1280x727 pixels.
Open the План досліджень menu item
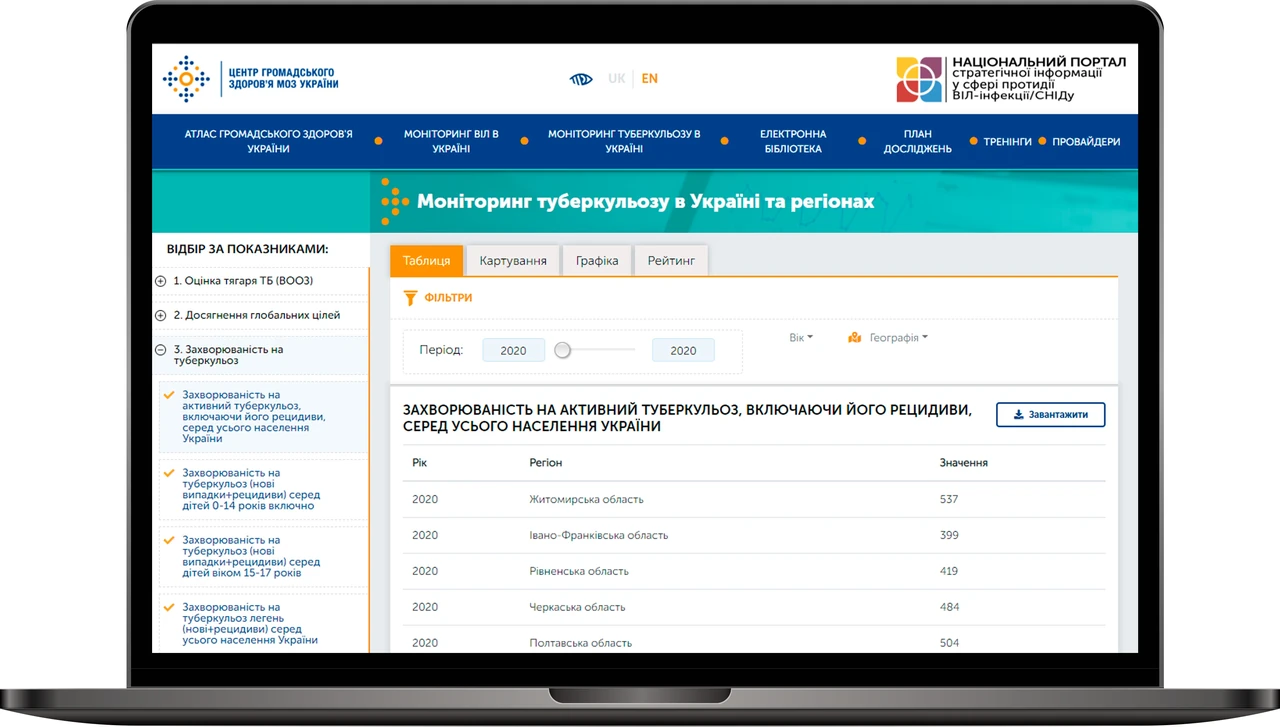917,141
